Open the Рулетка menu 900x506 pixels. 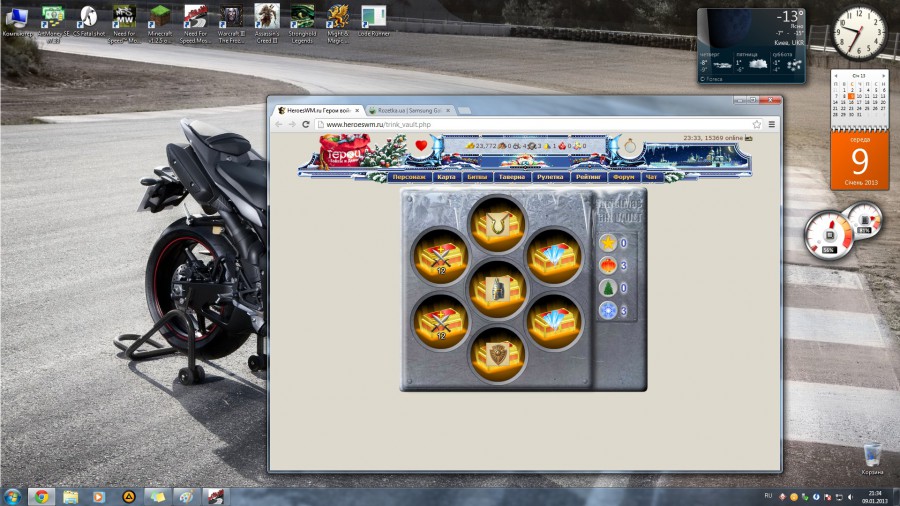550,177
